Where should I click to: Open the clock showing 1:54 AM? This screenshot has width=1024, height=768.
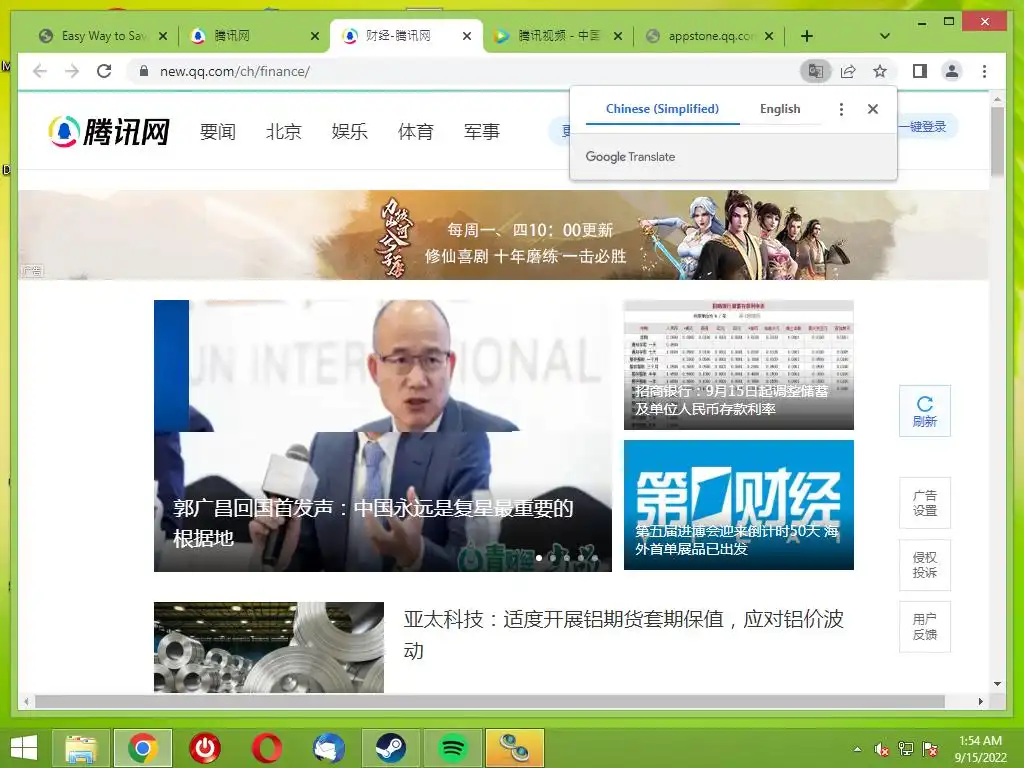[x=980, y=748]
